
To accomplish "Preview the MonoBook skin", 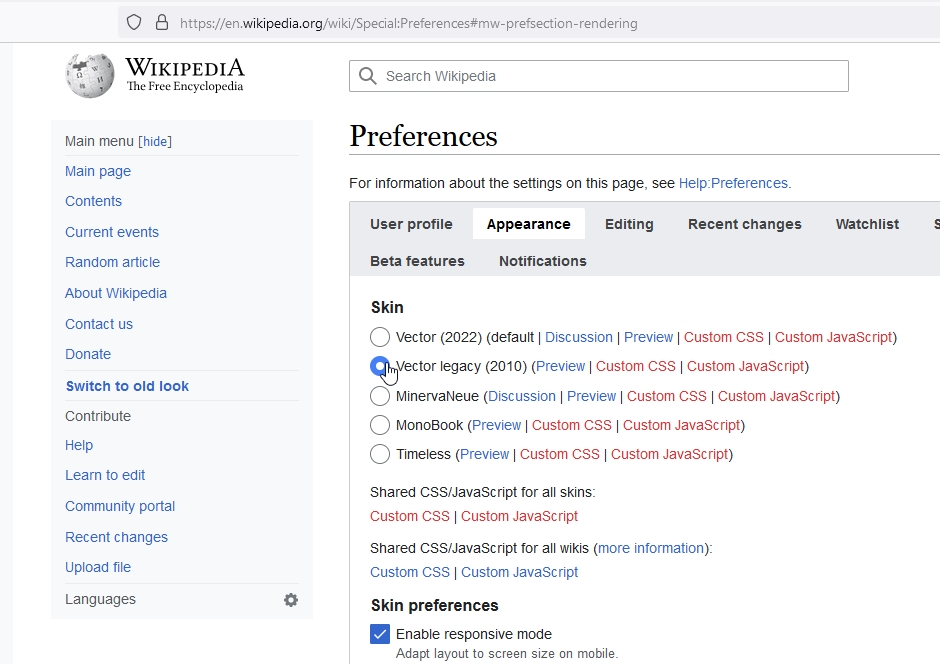I will click(496, 424).
